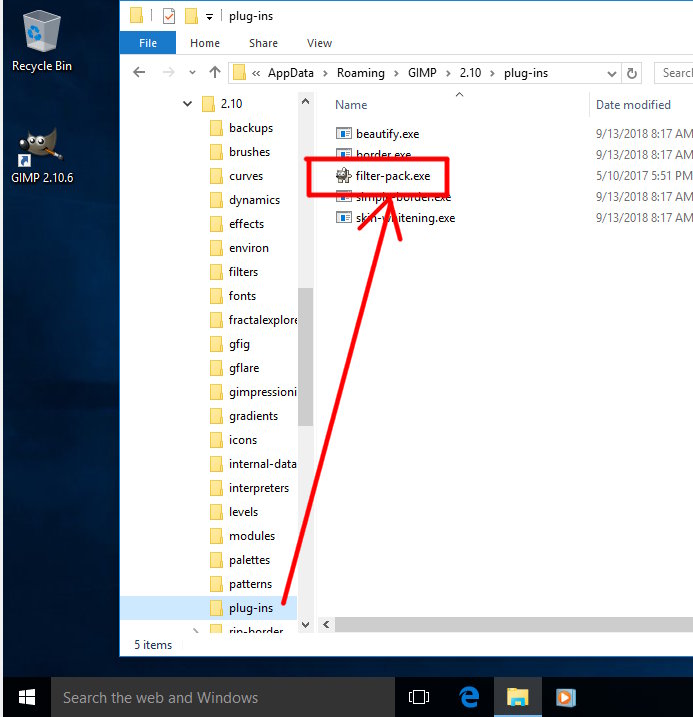Viewport: 693px width, 717px height.
Task: Open the media player taskbar icon
Action: click(x=565, y=697)
